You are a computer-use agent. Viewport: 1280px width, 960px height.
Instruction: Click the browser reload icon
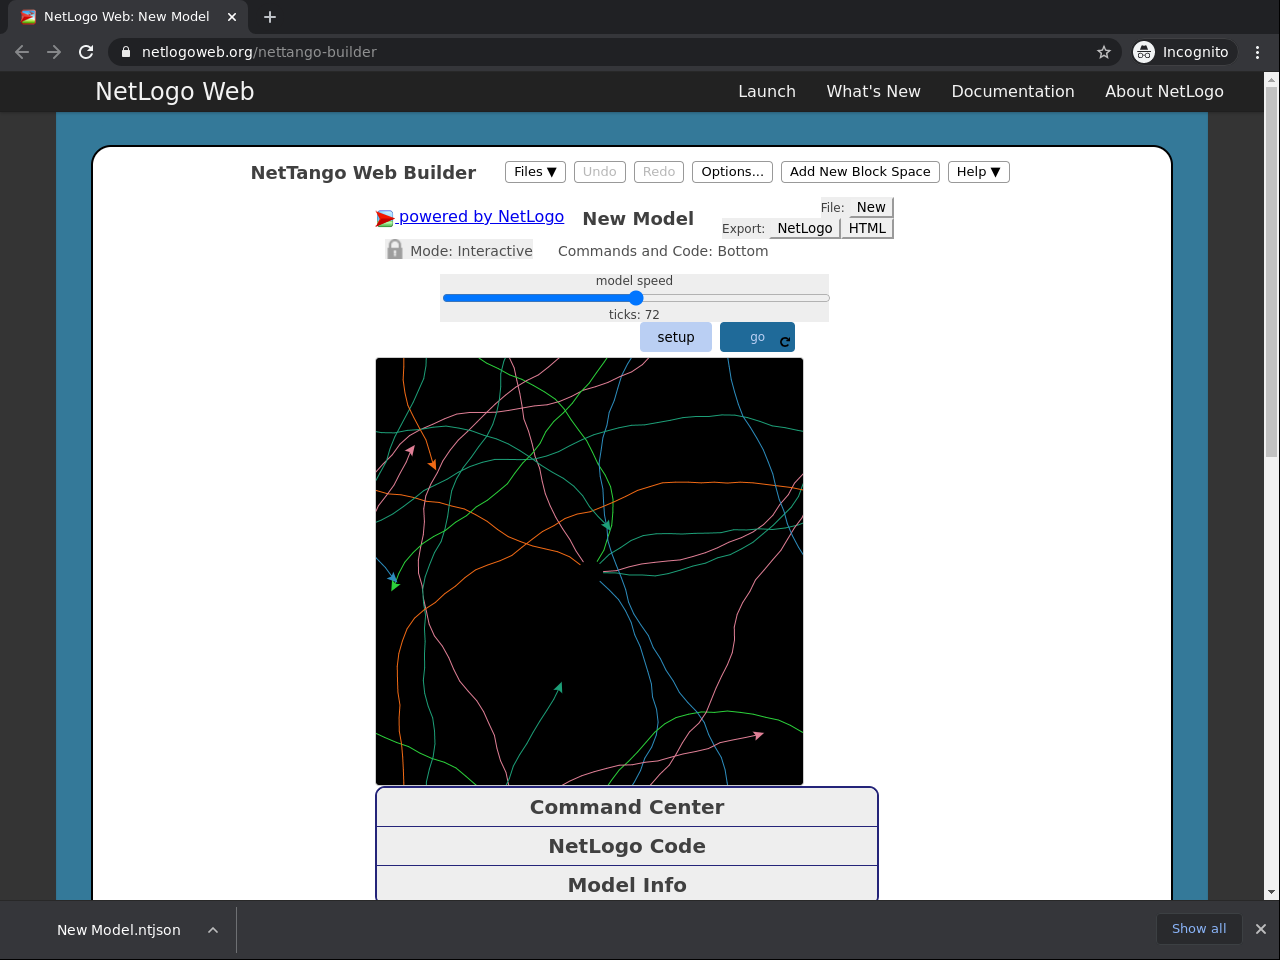[86, 52]
